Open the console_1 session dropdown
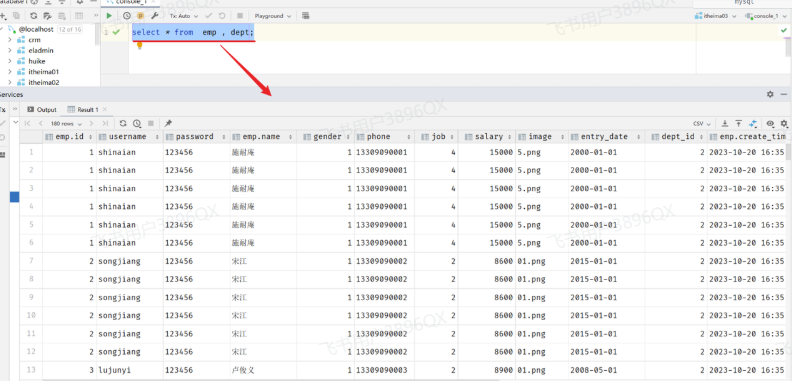Viewport: 792px width, 381px height. coord(766,16)
